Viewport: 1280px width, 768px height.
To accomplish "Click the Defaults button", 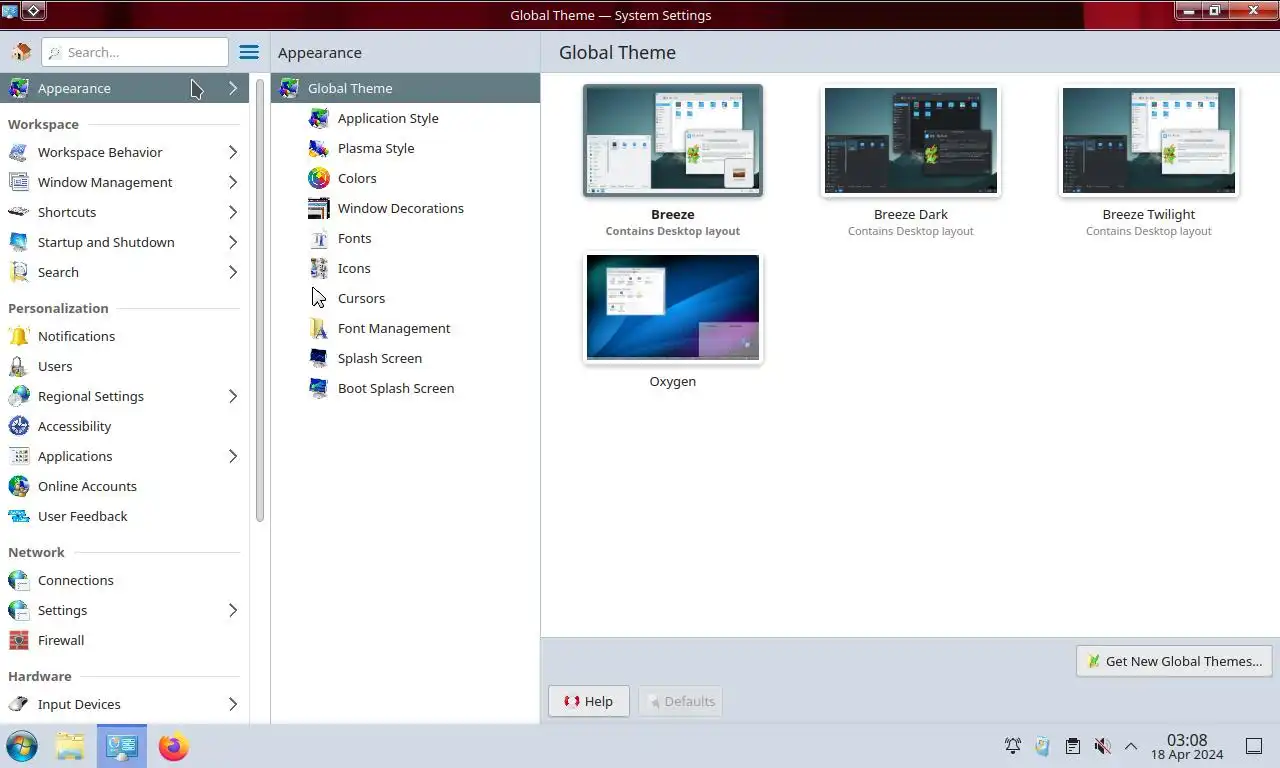I will pyautogui.click(x=680, y=701).
